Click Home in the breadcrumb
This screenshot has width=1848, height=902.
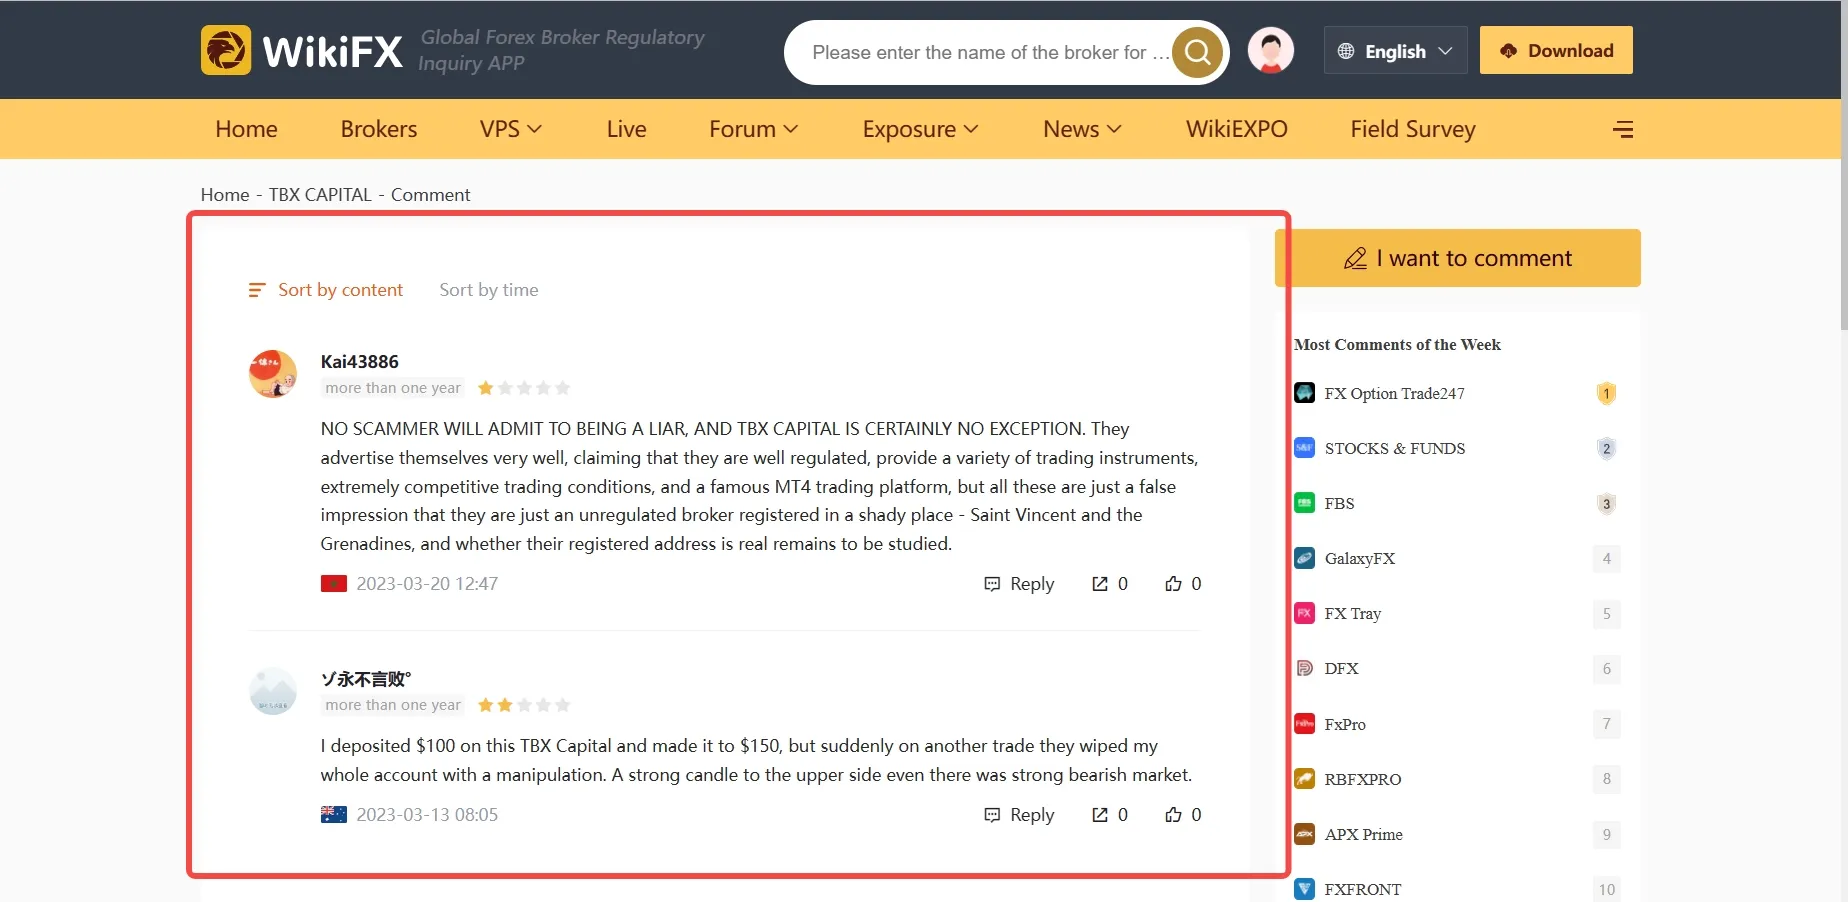point(225,195)
